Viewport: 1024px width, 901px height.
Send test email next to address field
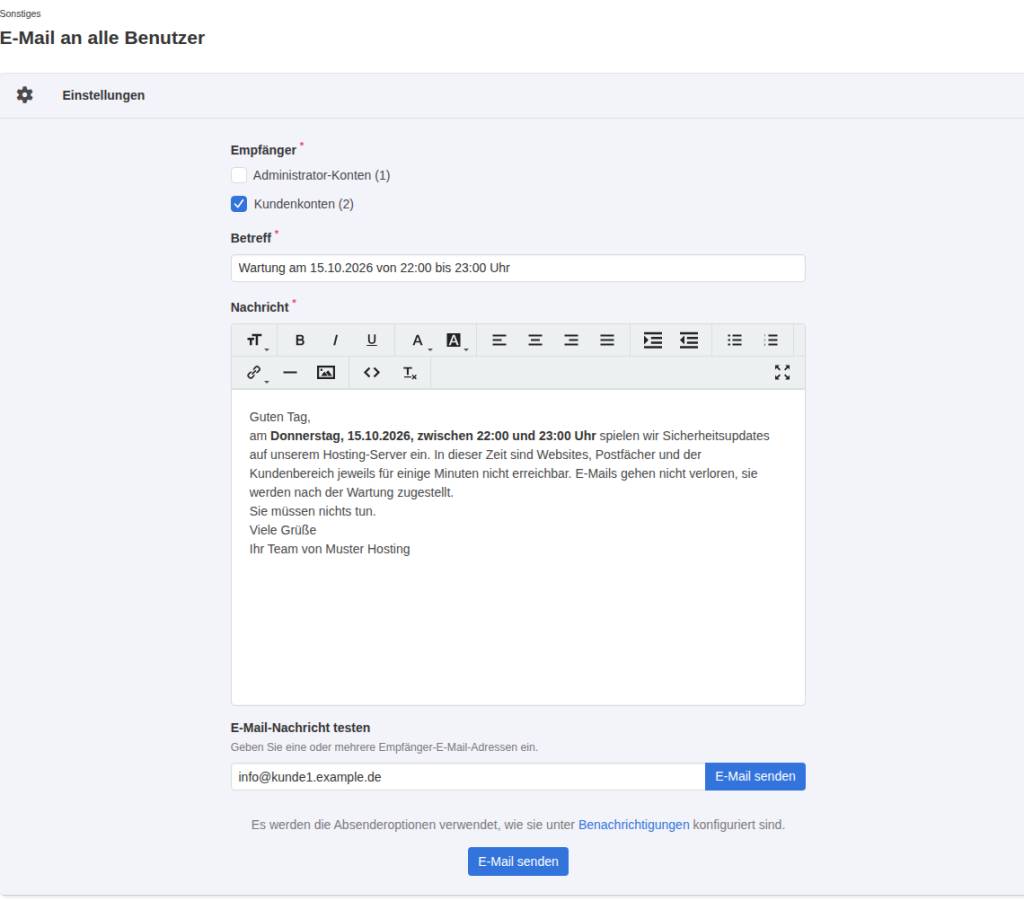pos(755,777)
